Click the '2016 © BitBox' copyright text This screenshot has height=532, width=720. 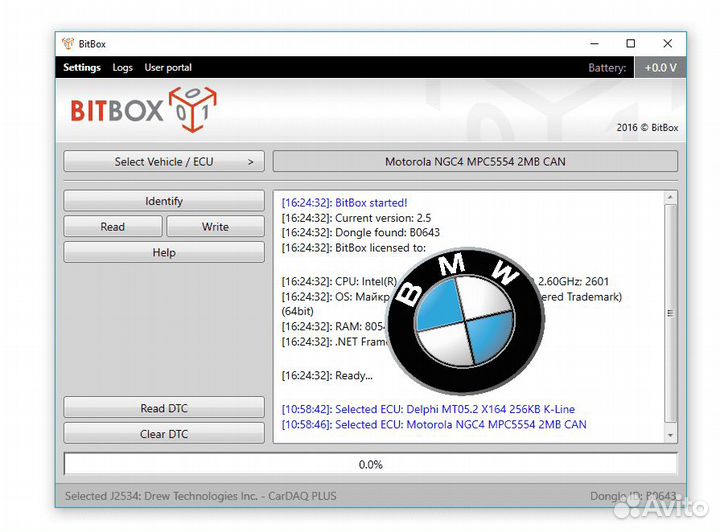(x=647, y=128)
